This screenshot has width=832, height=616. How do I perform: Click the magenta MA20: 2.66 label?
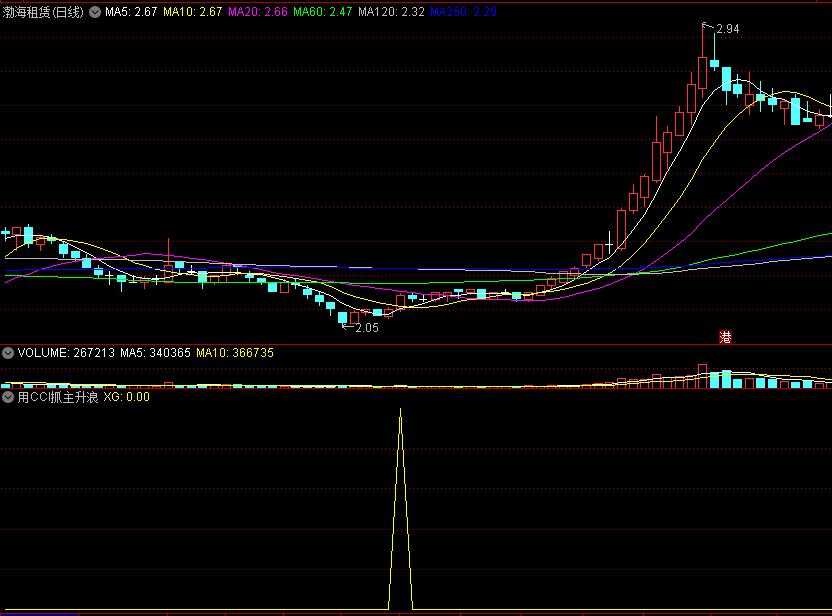[258, 12]
